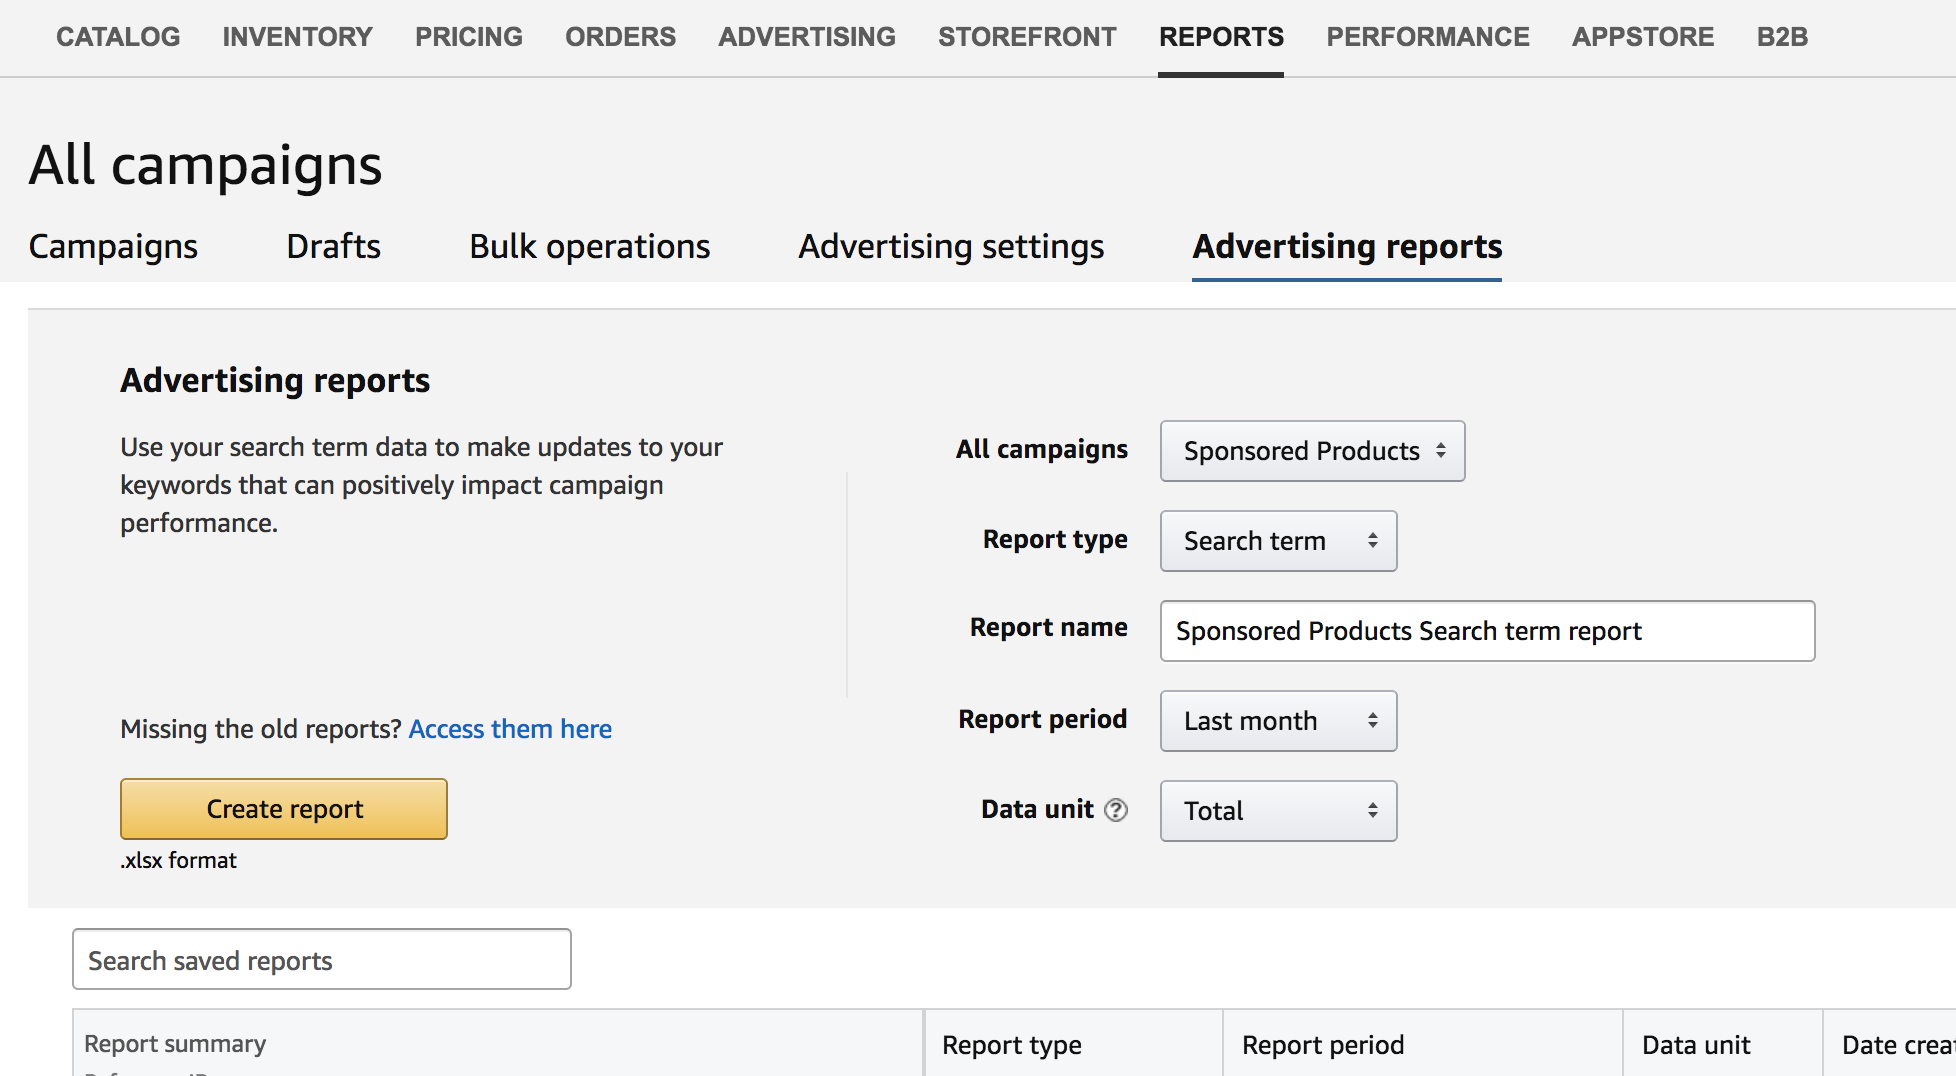The width and height of the screenshot is (1956, 1076).
Task: Click the Data unit column header
Action: coord(1696,1045)
